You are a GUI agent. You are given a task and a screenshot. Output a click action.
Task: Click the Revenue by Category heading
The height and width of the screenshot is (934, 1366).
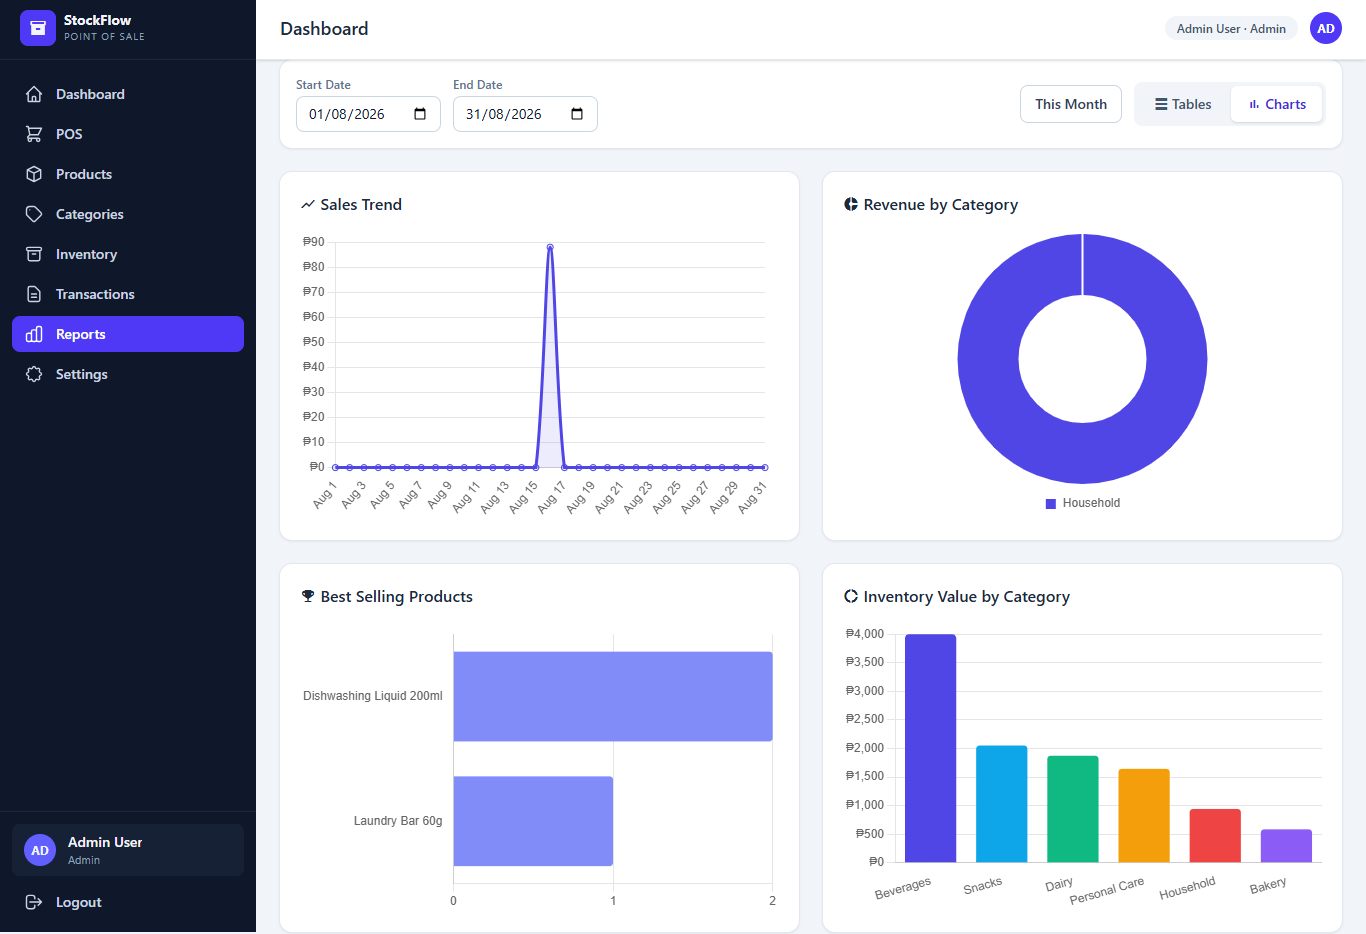tap(941, 204)
